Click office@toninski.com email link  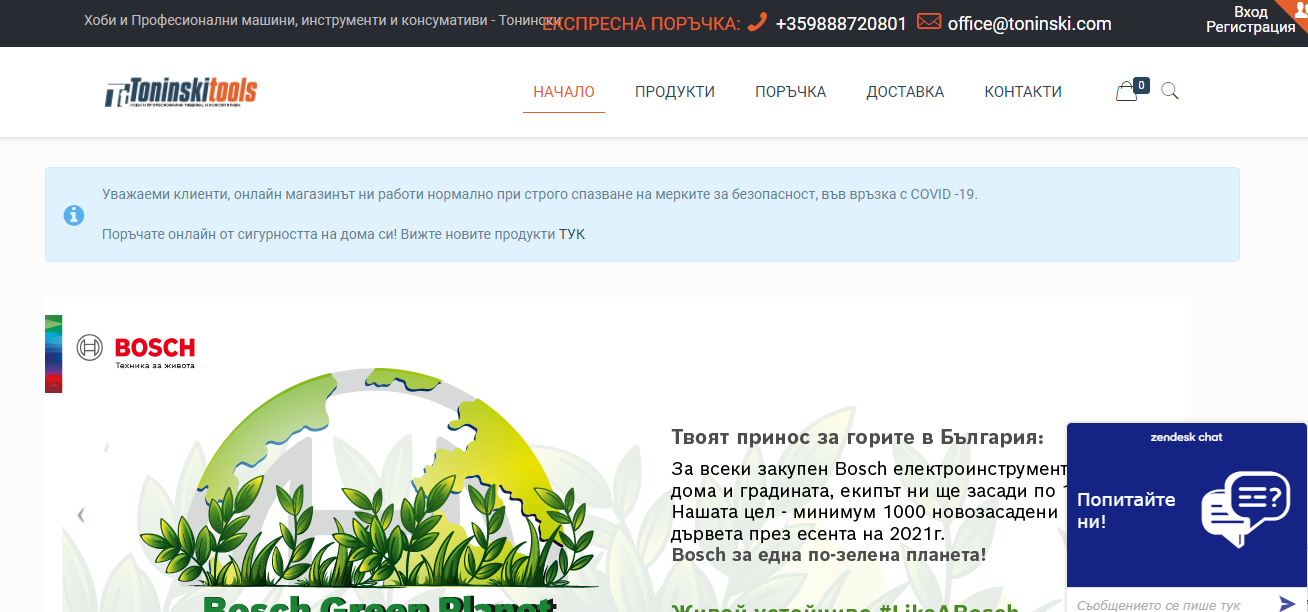pos(1029,23)
